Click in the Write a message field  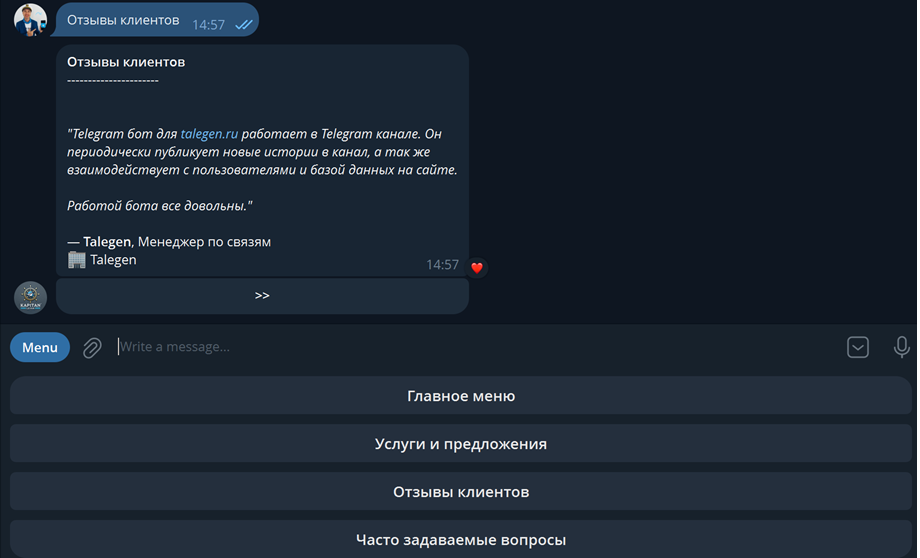click(475, 347)
